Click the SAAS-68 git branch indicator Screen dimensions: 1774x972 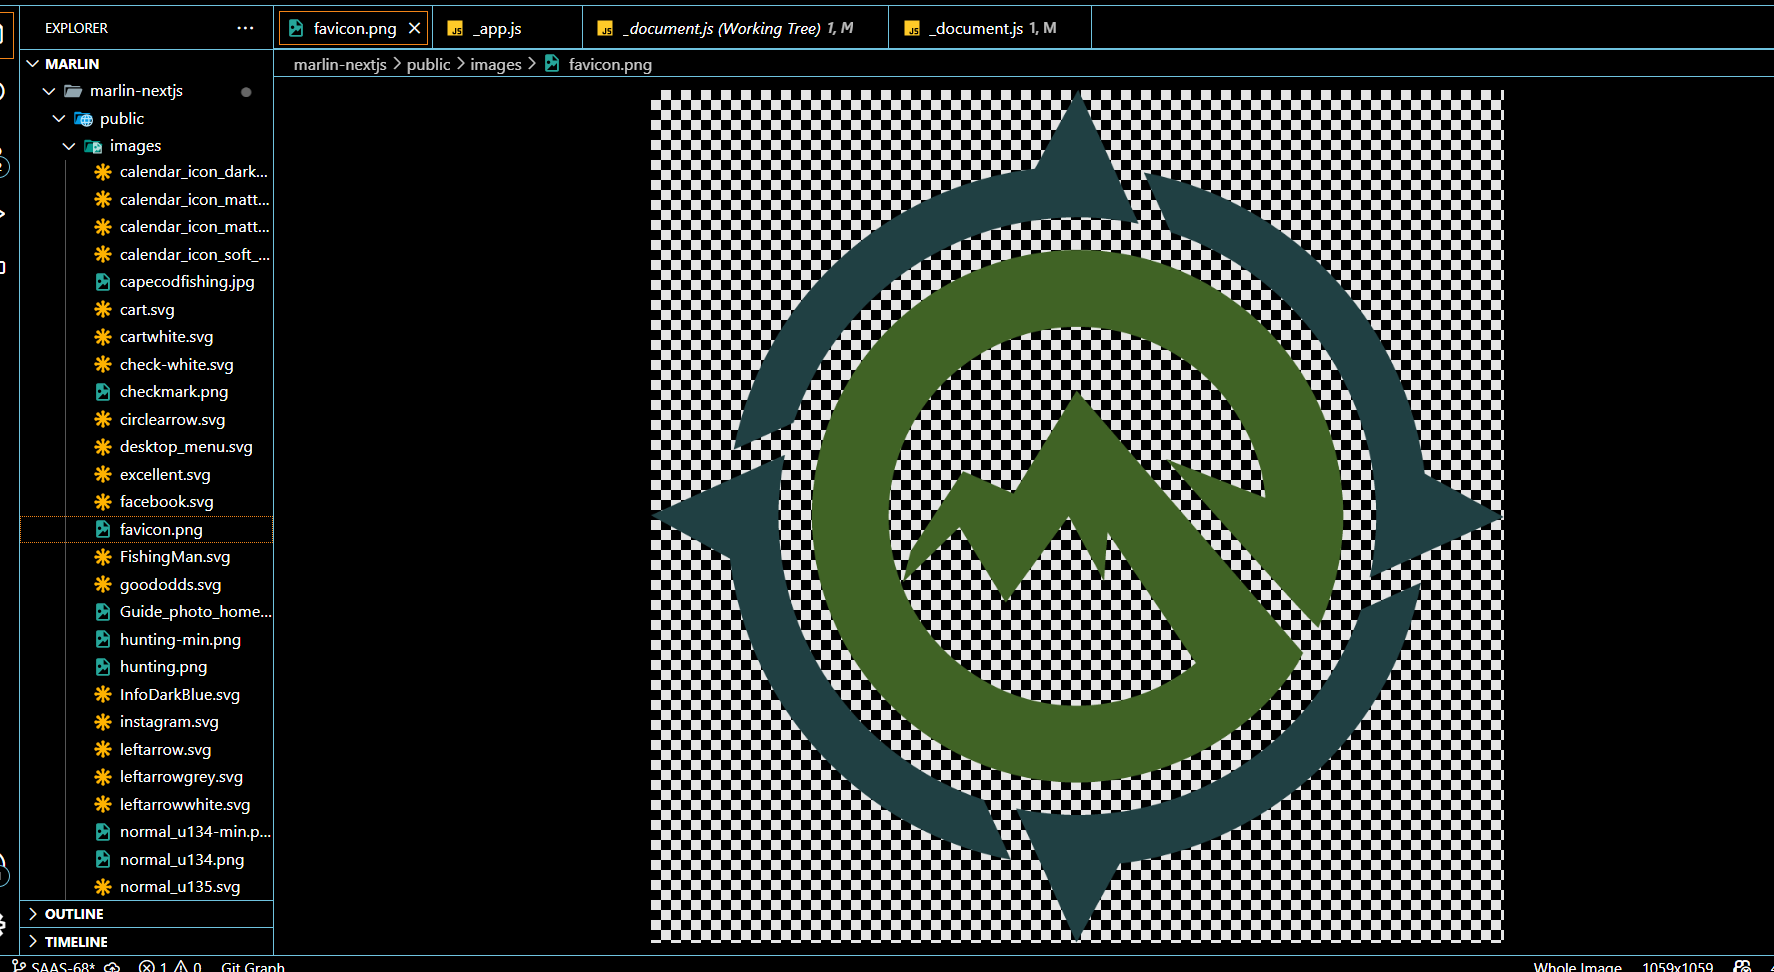62,966
